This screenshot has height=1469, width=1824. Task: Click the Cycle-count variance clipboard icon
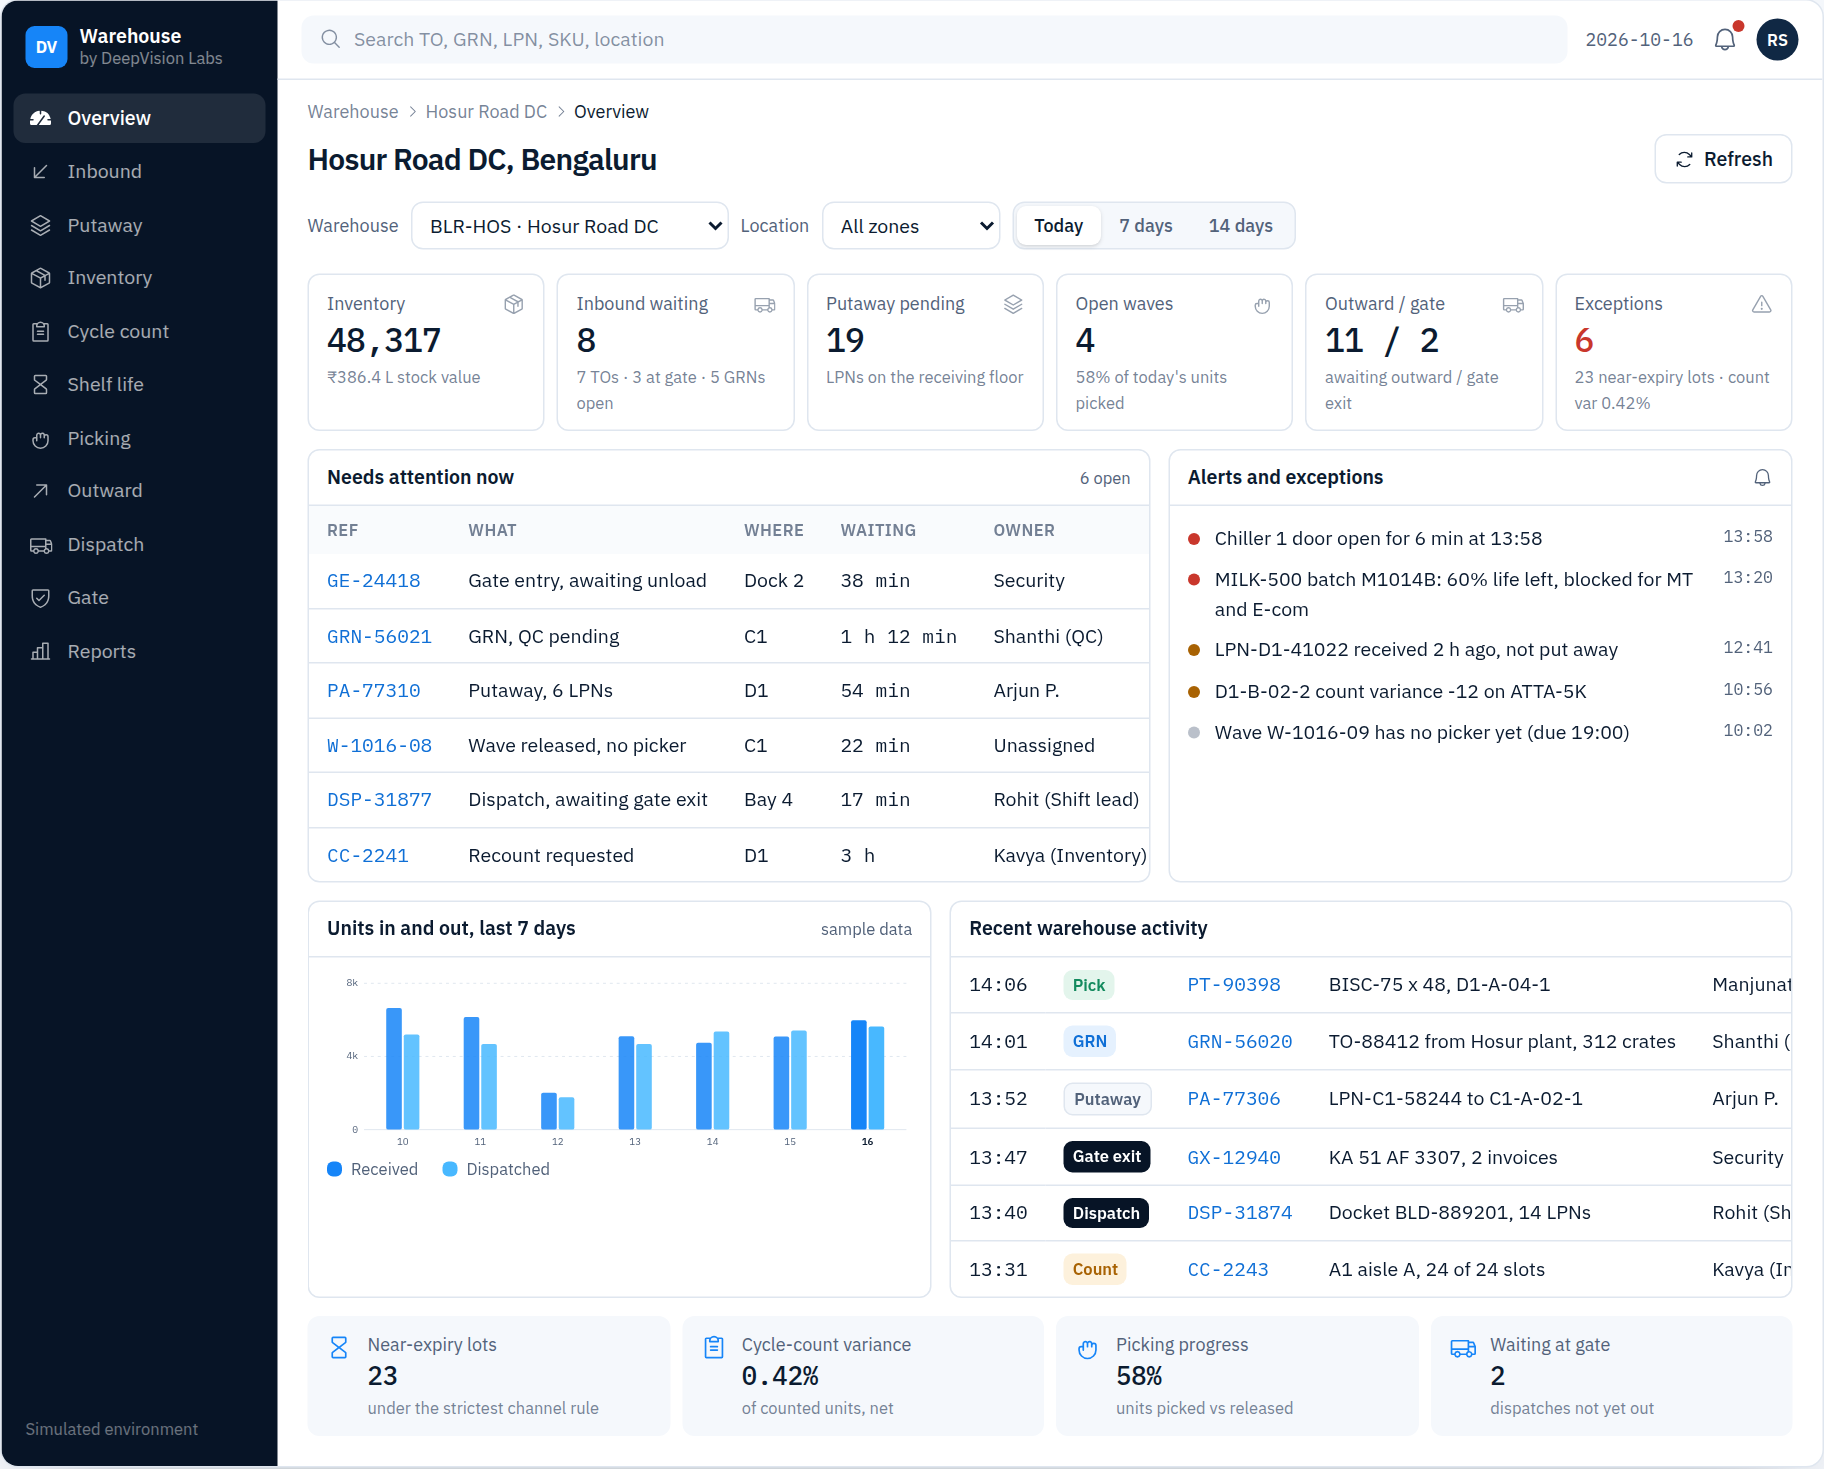[714, 1348]
